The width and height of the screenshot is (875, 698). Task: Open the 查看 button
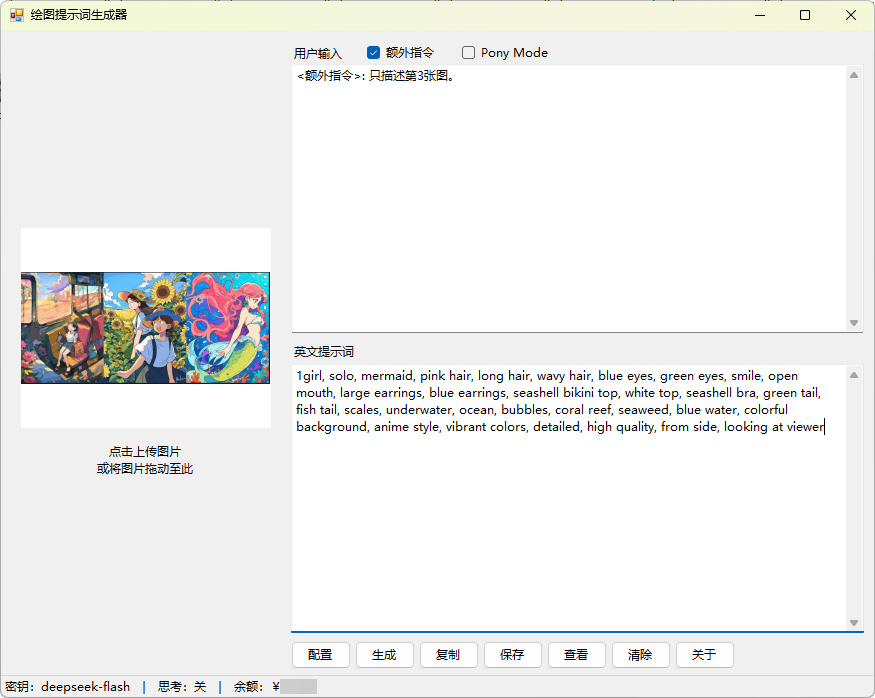[x=576, y=654]
